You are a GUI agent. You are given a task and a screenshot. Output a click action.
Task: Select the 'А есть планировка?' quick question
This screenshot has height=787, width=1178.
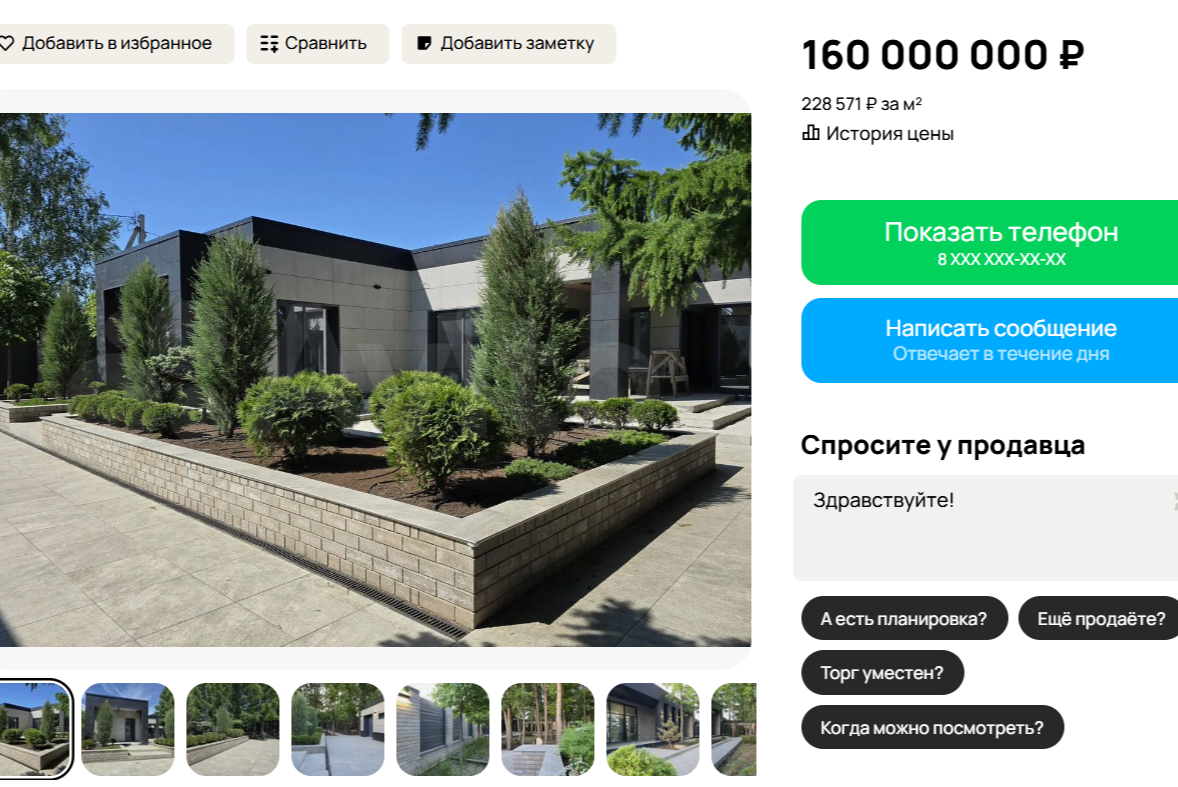pos(904,619)
